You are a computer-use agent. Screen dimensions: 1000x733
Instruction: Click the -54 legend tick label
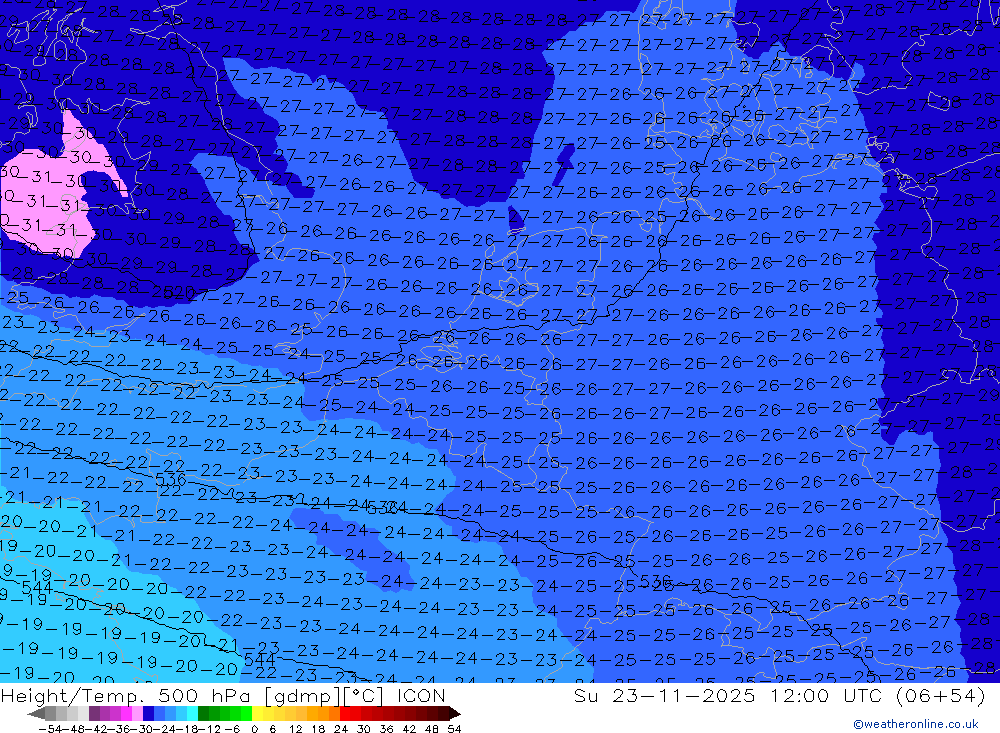coord(50,729)
